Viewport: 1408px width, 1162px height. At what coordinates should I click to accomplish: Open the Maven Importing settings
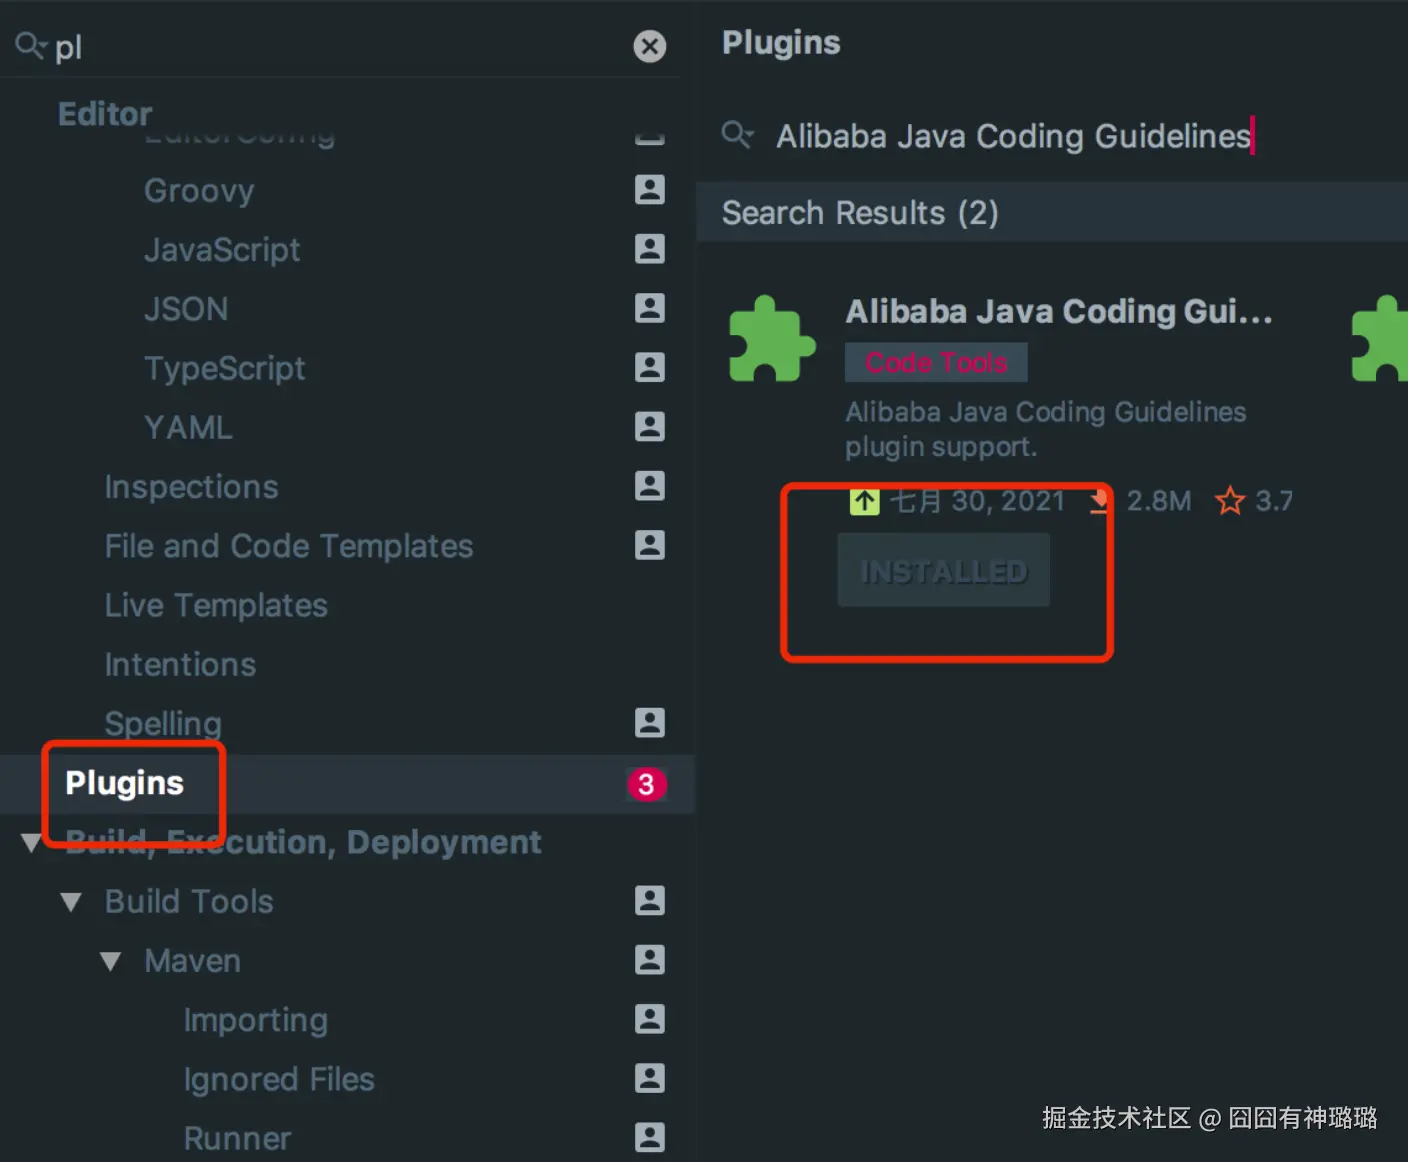(x=255, y=1020)
